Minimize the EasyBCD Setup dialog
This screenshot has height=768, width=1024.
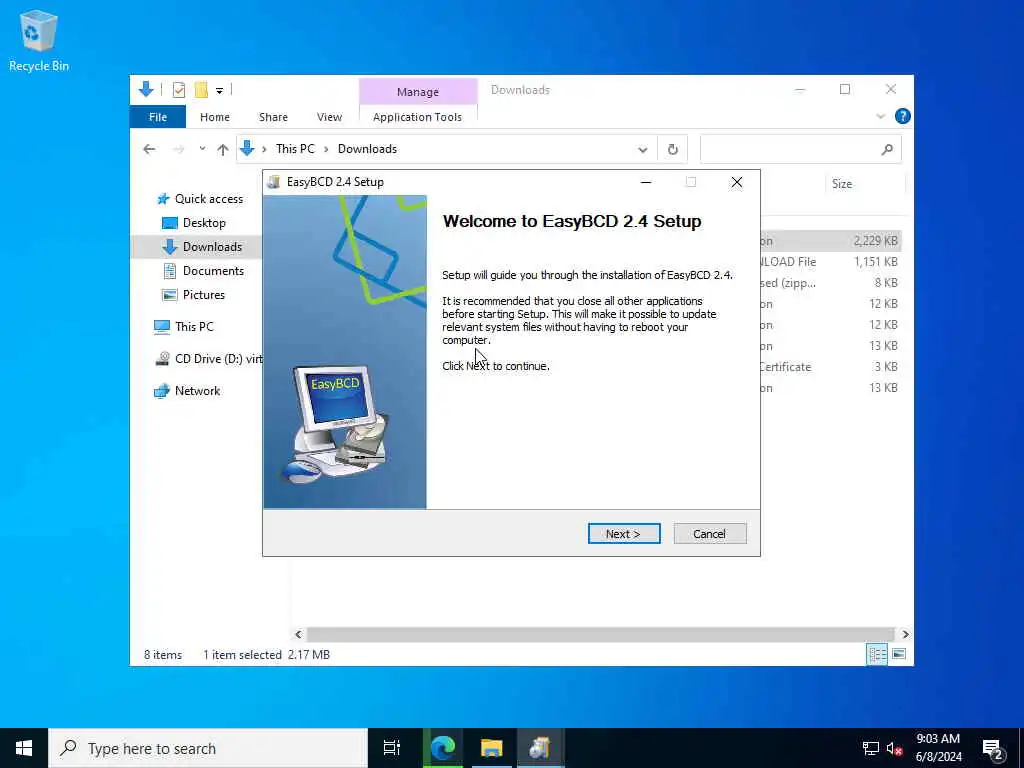pos(646,182)
